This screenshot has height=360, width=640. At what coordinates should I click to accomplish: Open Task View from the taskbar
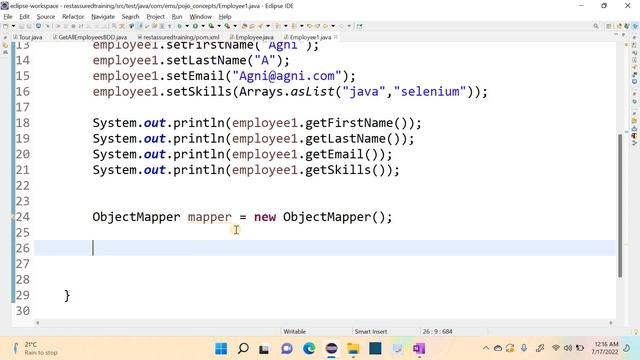click(264, 349)
